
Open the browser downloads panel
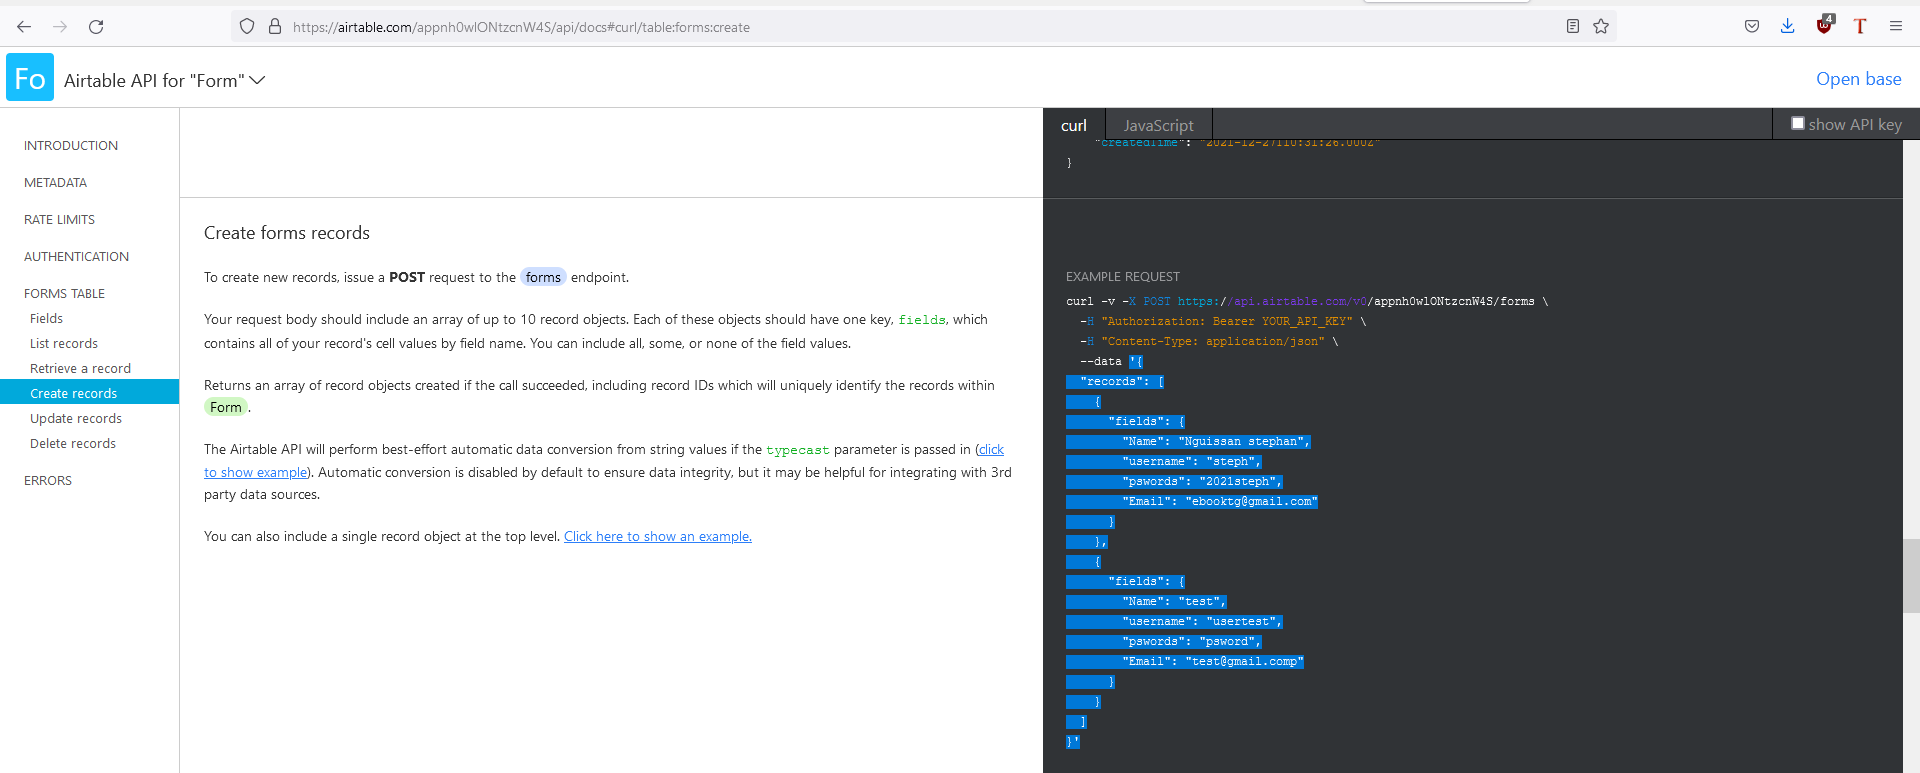click(x=1788, y=27)
